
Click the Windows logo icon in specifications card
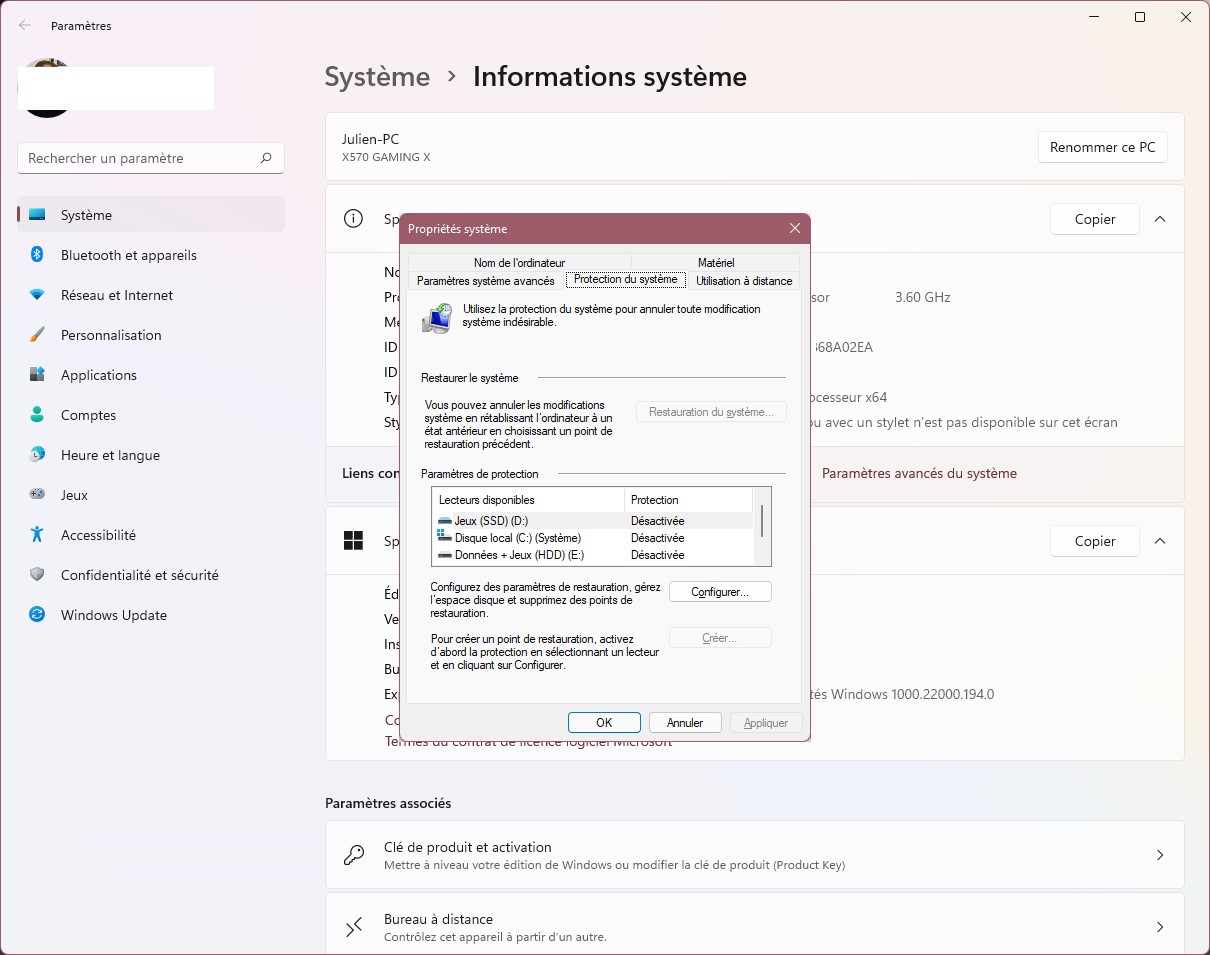click(353, 541)
